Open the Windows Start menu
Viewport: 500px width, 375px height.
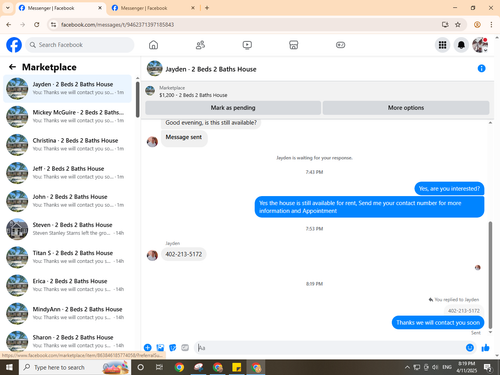point(9,367)
